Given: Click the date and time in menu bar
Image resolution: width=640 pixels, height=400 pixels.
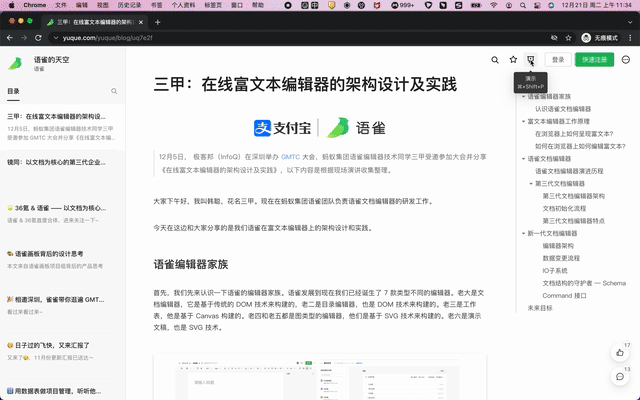Looking at the screenshot, I should [596, 5].
